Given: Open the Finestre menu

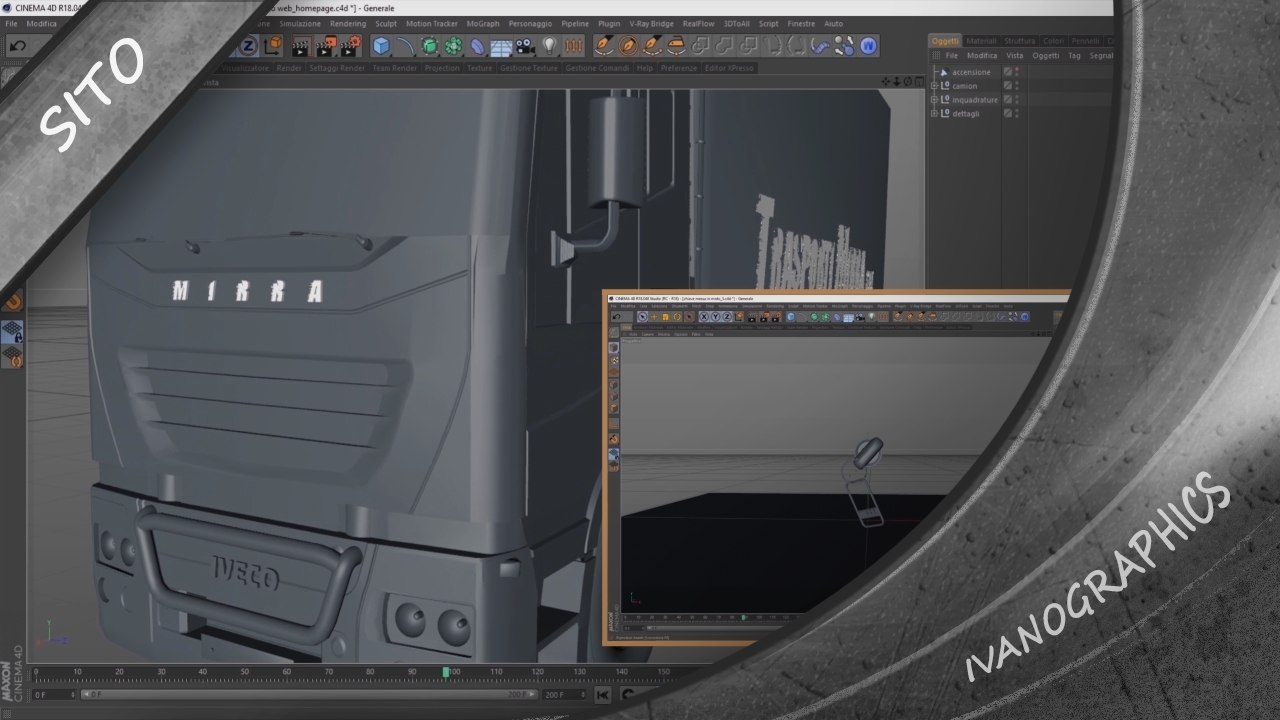Looking at the screenshot, I should pyautogui.click(x=801, y=23).
